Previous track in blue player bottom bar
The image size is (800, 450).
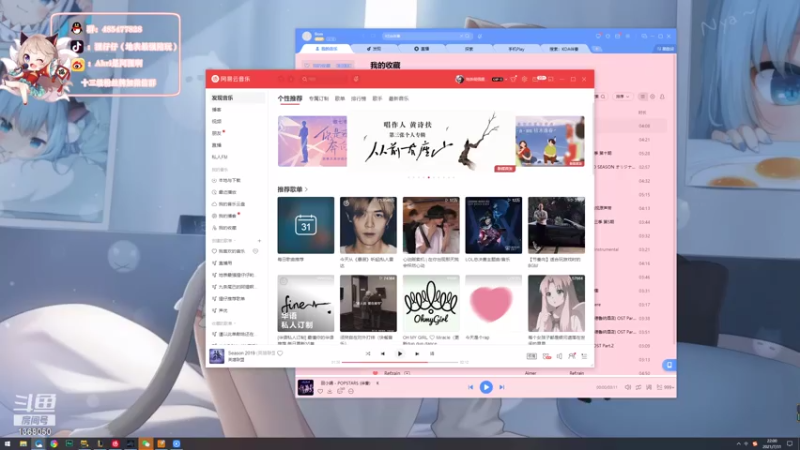click(x=470, y=387)
